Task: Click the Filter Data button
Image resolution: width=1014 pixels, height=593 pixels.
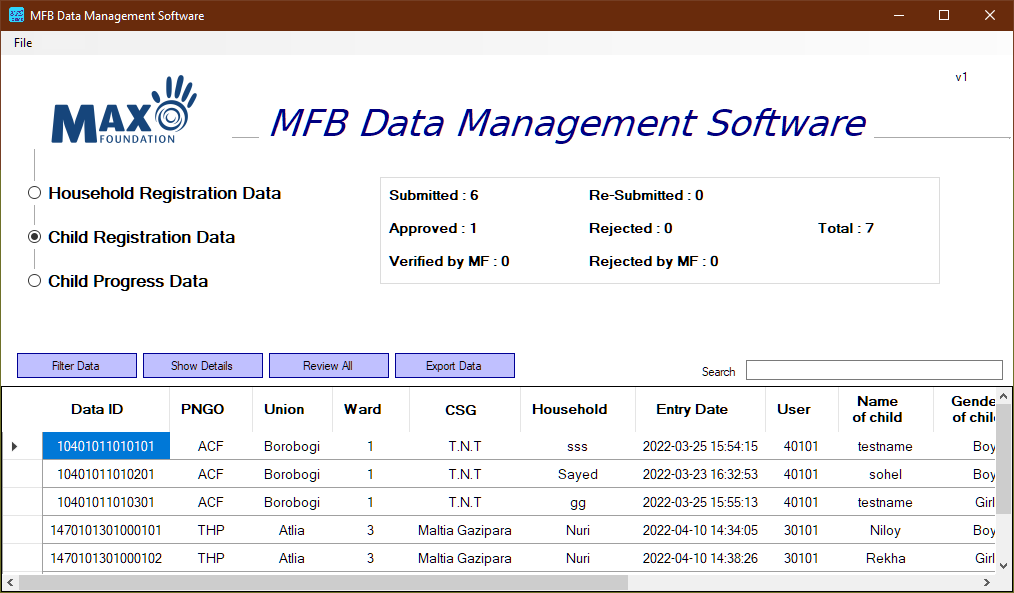Action: tap(76, 365)
